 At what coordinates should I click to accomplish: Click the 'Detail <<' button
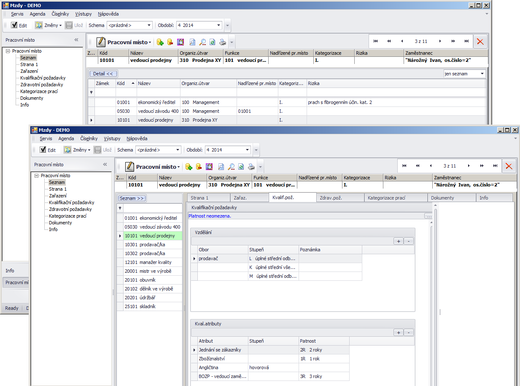click(103, 74)
